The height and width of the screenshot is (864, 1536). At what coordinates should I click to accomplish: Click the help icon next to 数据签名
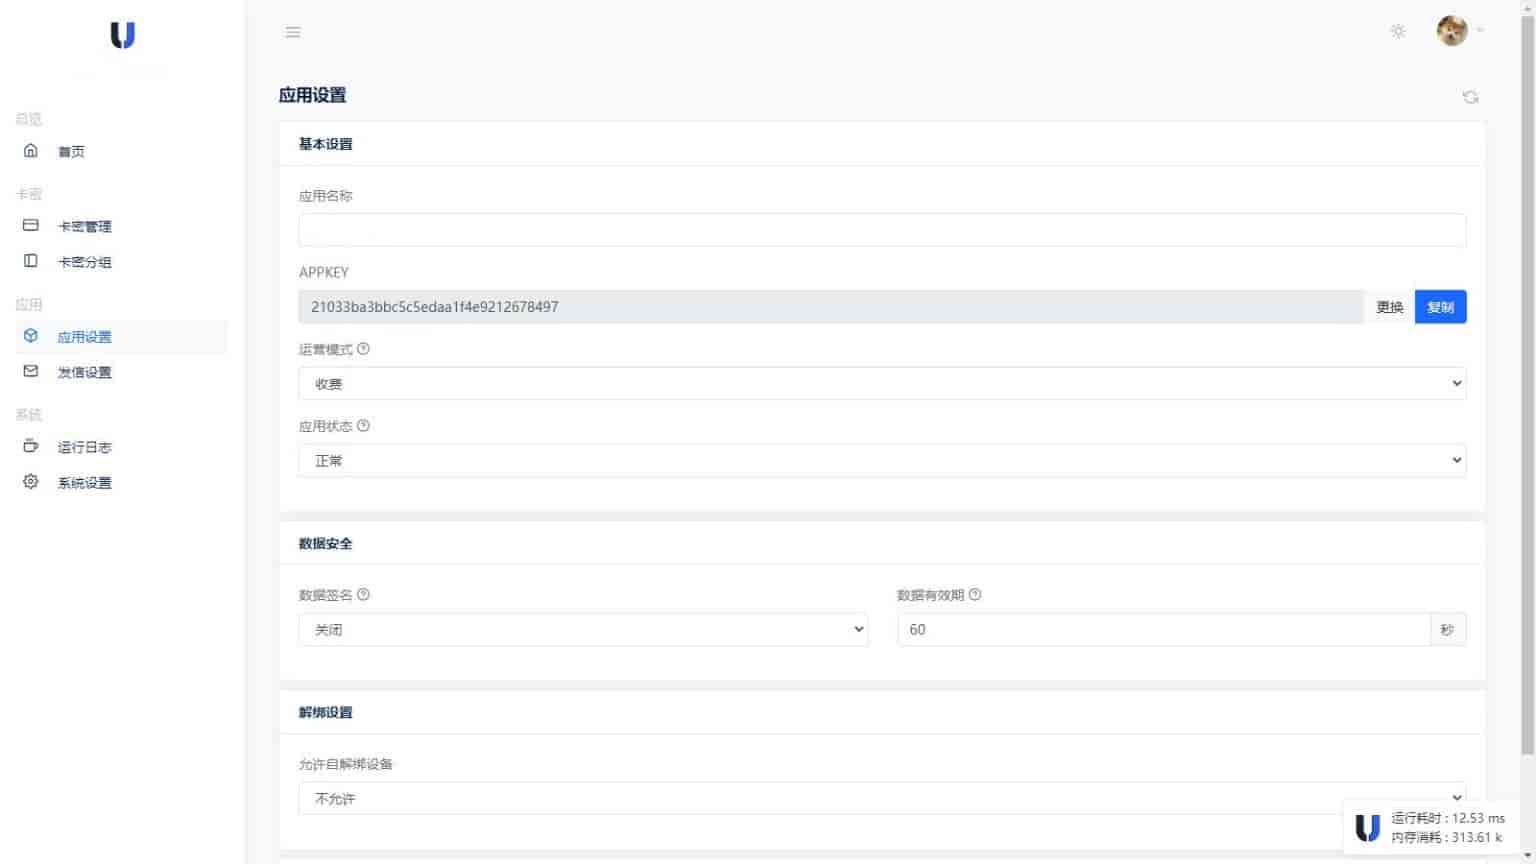(363, 594)
